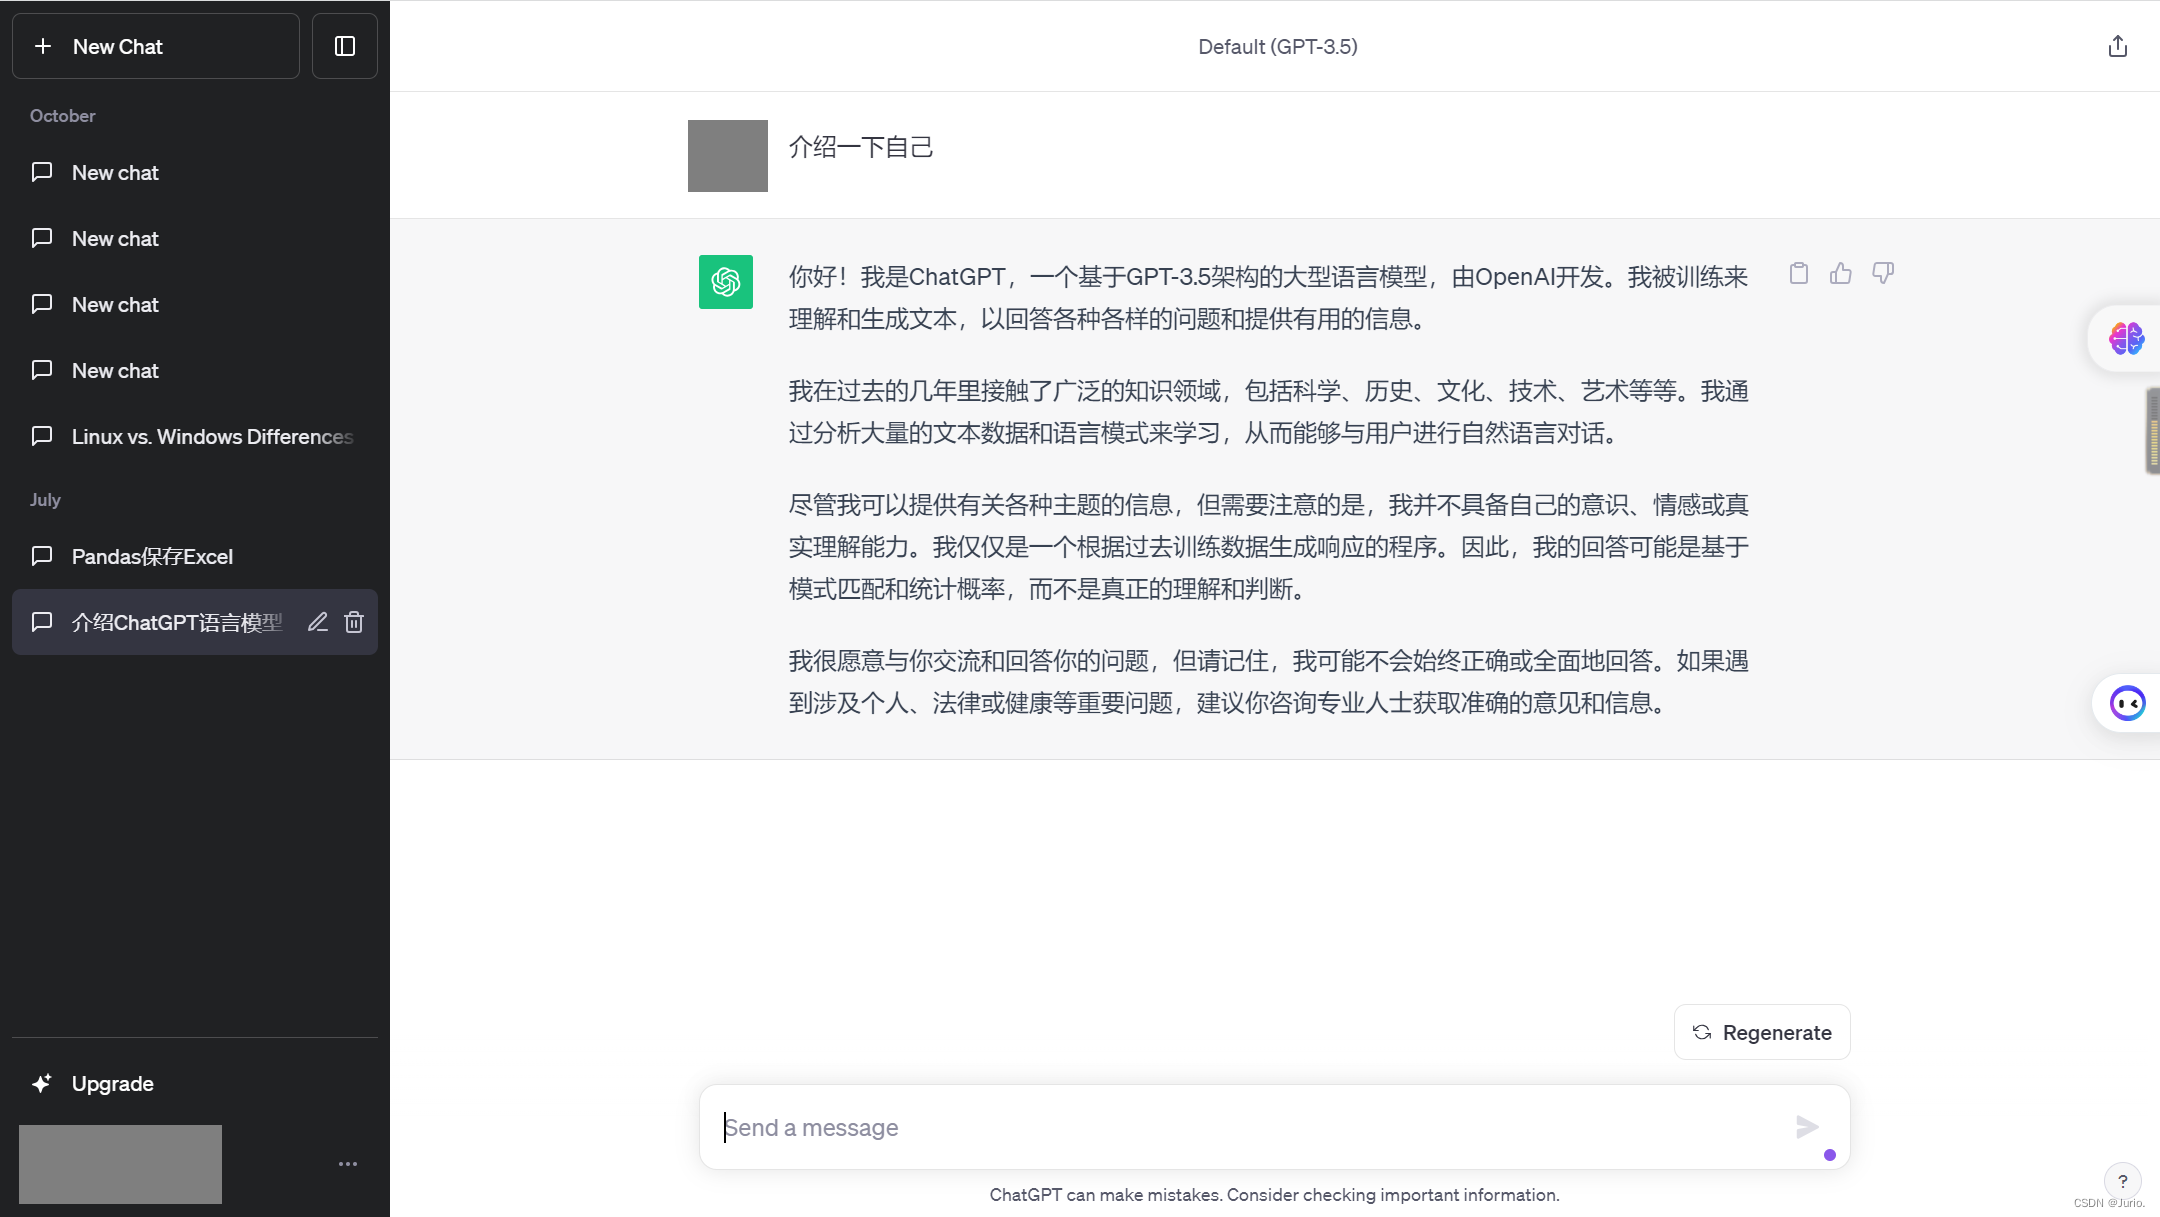Open the question mark help button
The image size is (2160, 1217).
2122,1180
